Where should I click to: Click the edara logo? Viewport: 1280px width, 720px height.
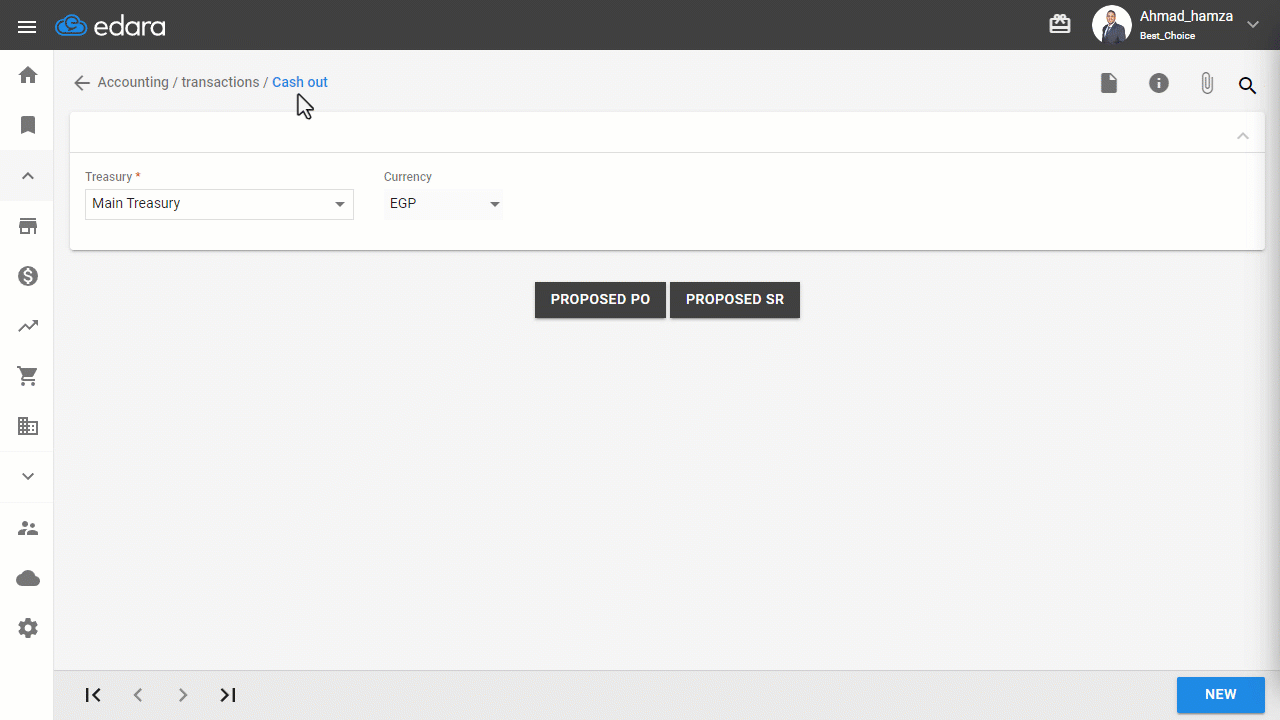[x=110, y=26]
